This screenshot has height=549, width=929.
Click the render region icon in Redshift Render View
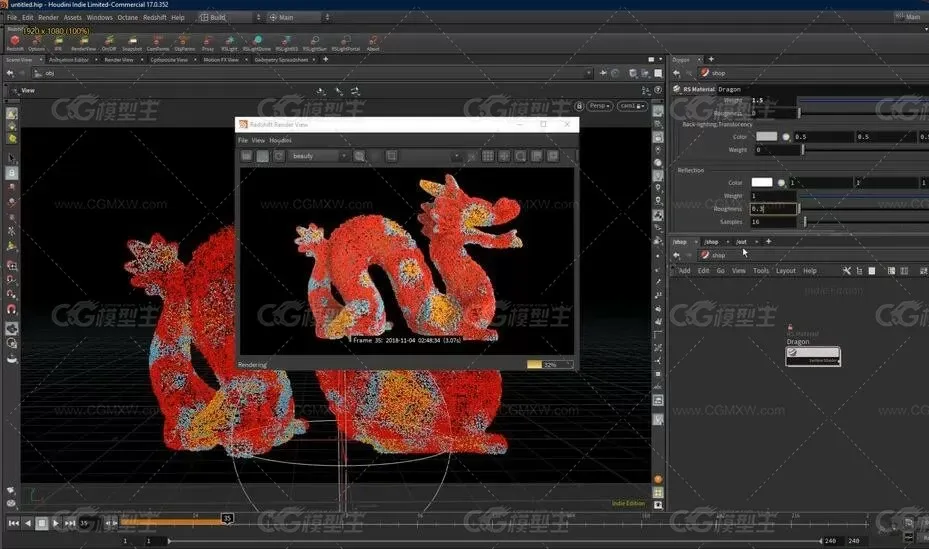coord(392,156)
